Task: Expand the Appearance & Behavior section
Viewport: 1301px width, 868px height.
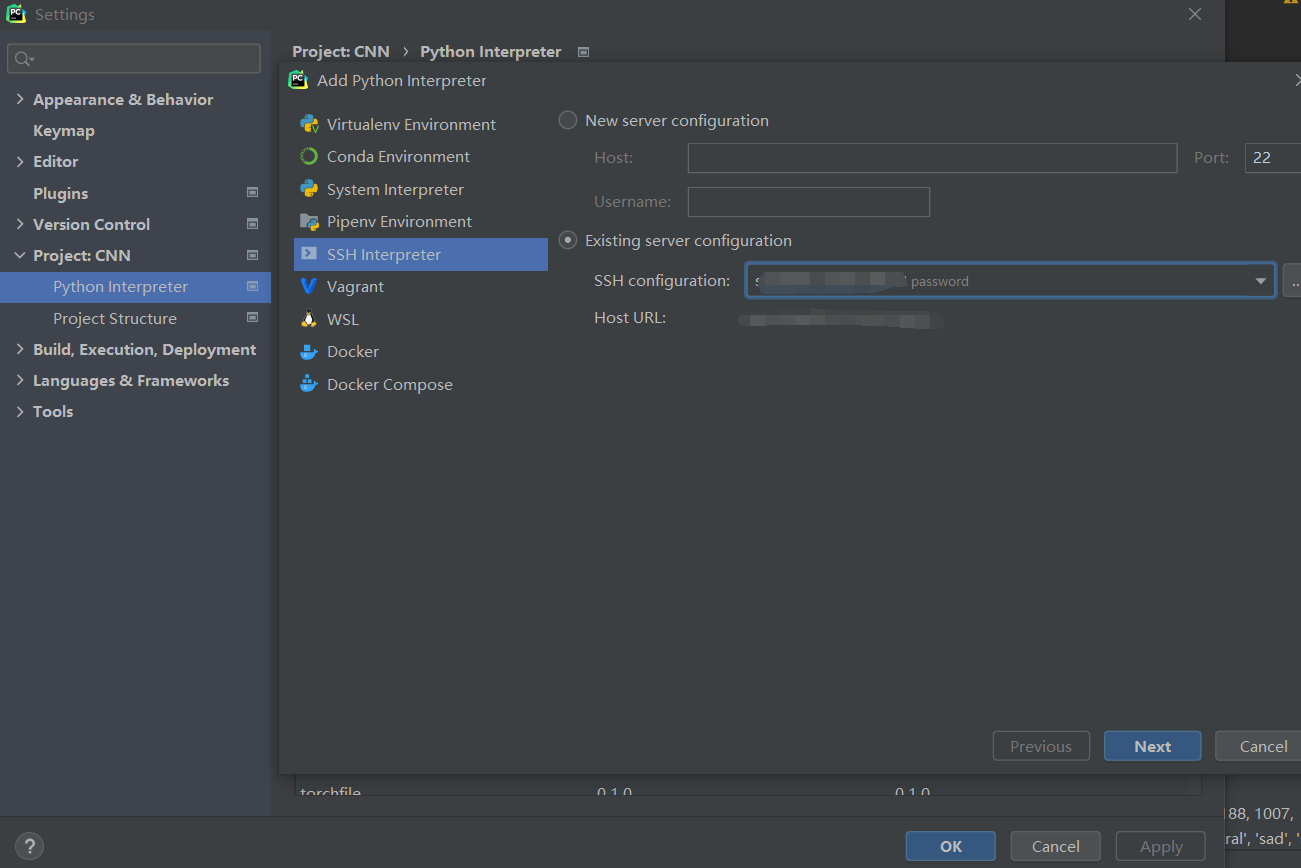Action: click(19, 99)
